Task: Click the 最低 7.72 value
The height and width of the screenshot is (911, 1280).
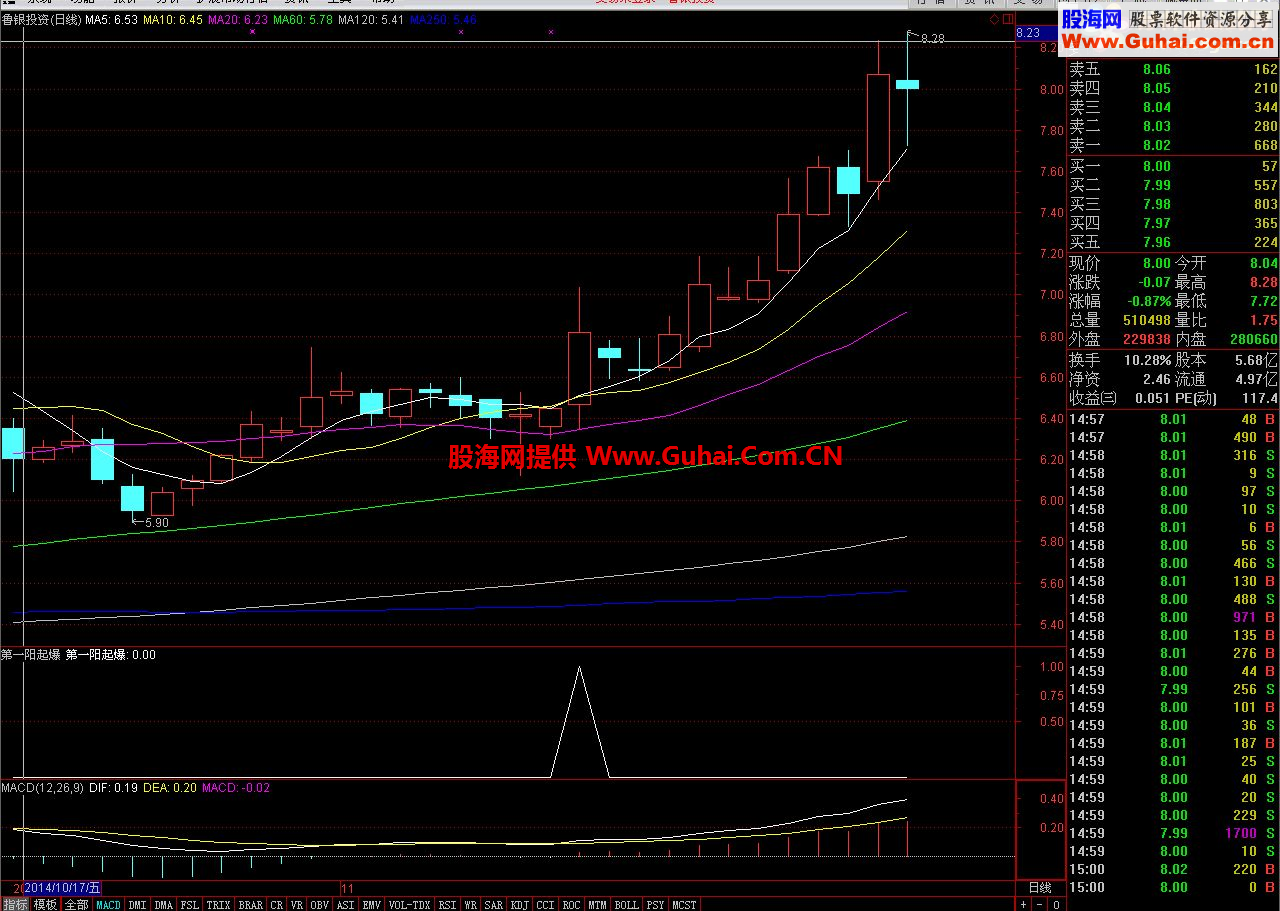Action: point(1263,301)
